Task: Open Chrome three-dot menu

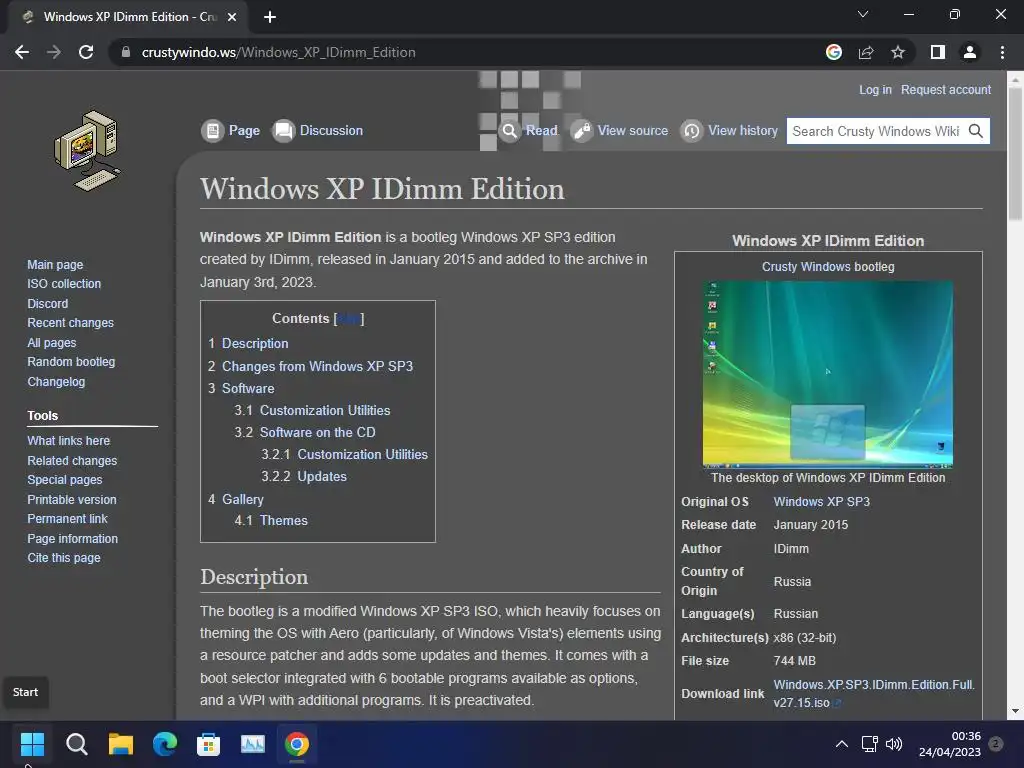Action: [x=1002, y=52]
